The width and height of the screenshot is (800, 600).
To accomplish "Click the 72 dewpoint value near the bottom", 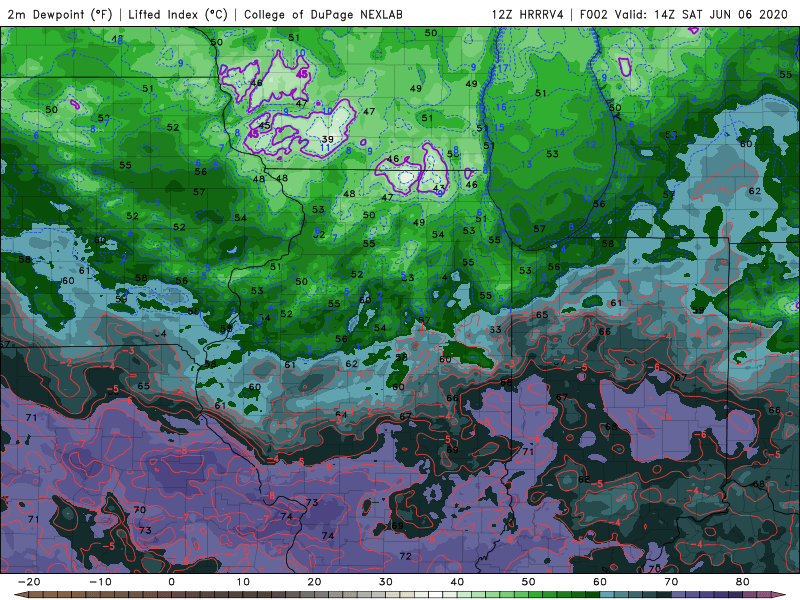I will click(x=406, y=556).
